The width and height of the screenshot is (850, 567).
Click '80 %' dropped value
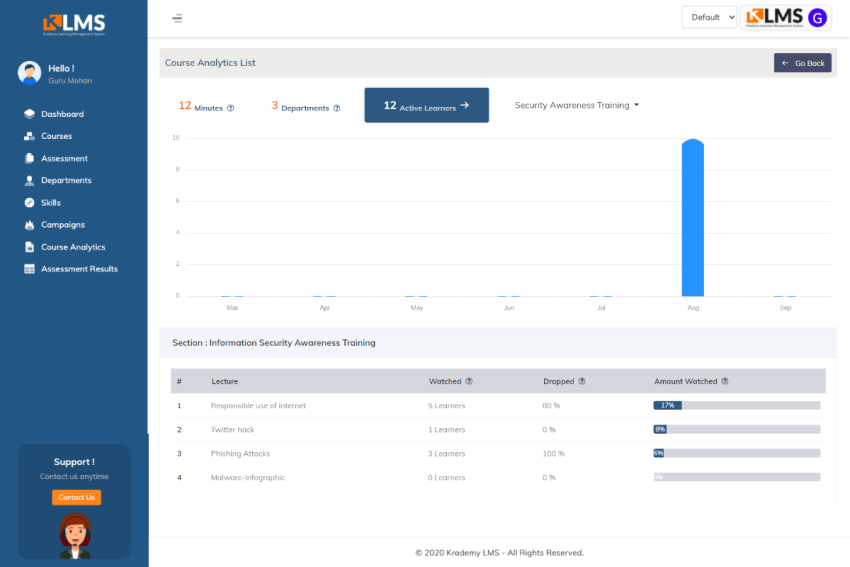click(x=551, y=405)
